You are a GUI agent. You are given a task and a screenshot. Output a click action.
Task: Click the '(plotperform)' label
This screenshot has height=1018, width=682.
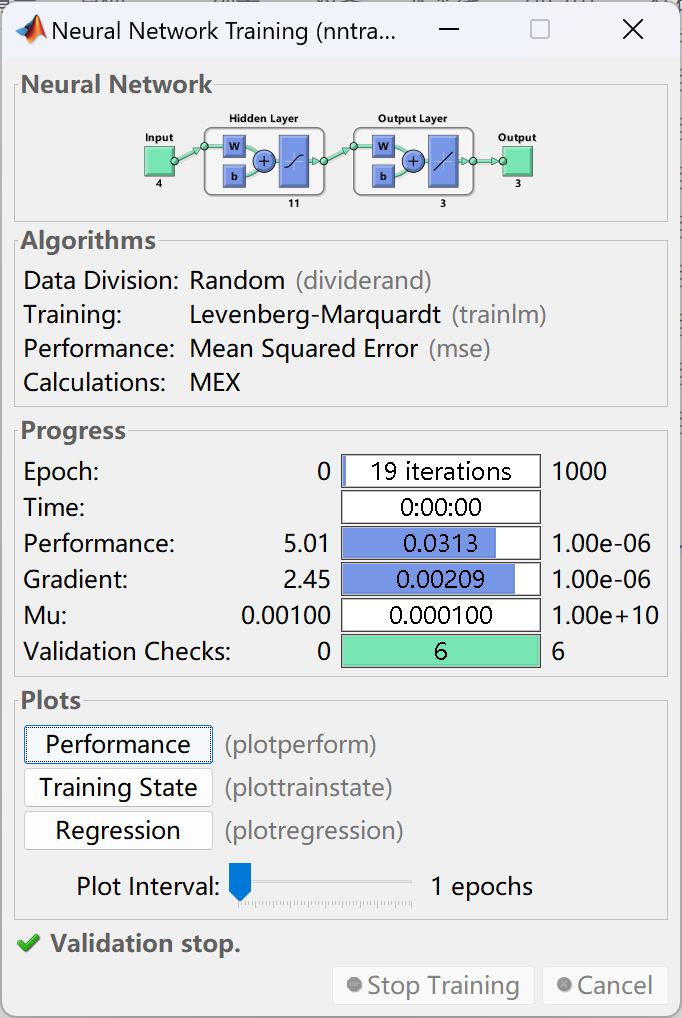(301, 745)
